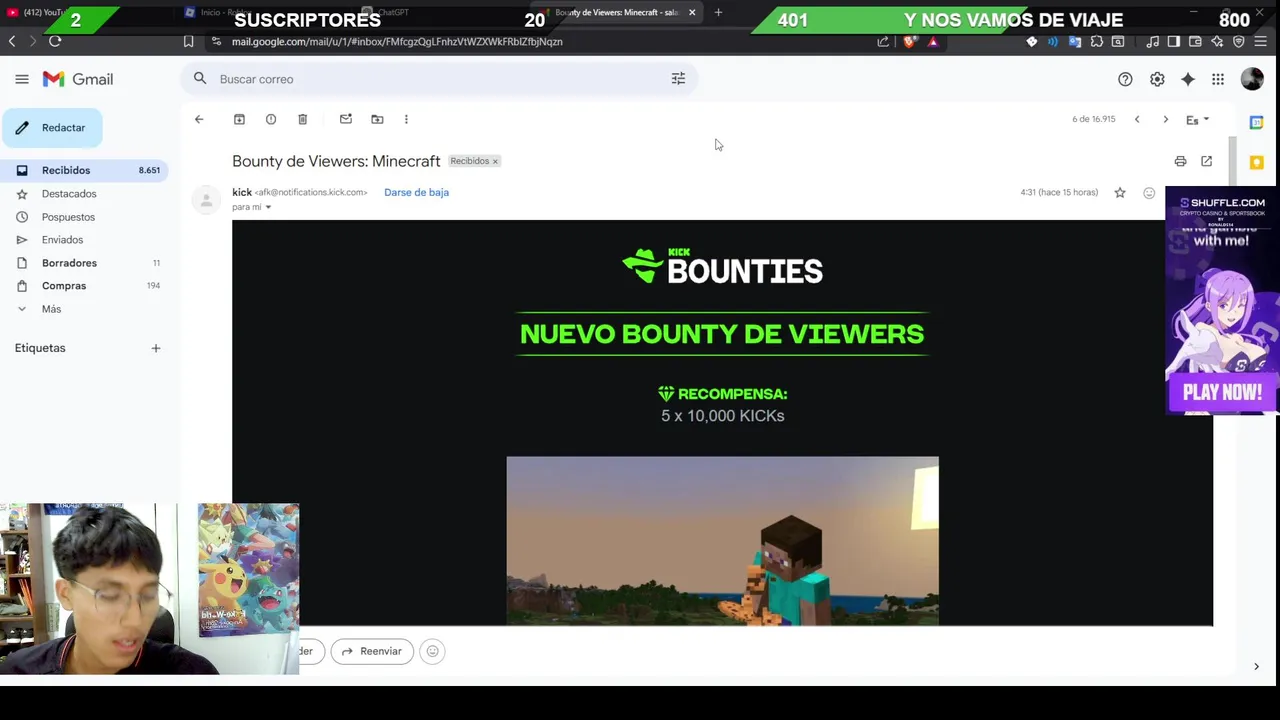Close the Bounty de Viewers tab
The height and width of the screenshot is (720, 1280).
692,12
